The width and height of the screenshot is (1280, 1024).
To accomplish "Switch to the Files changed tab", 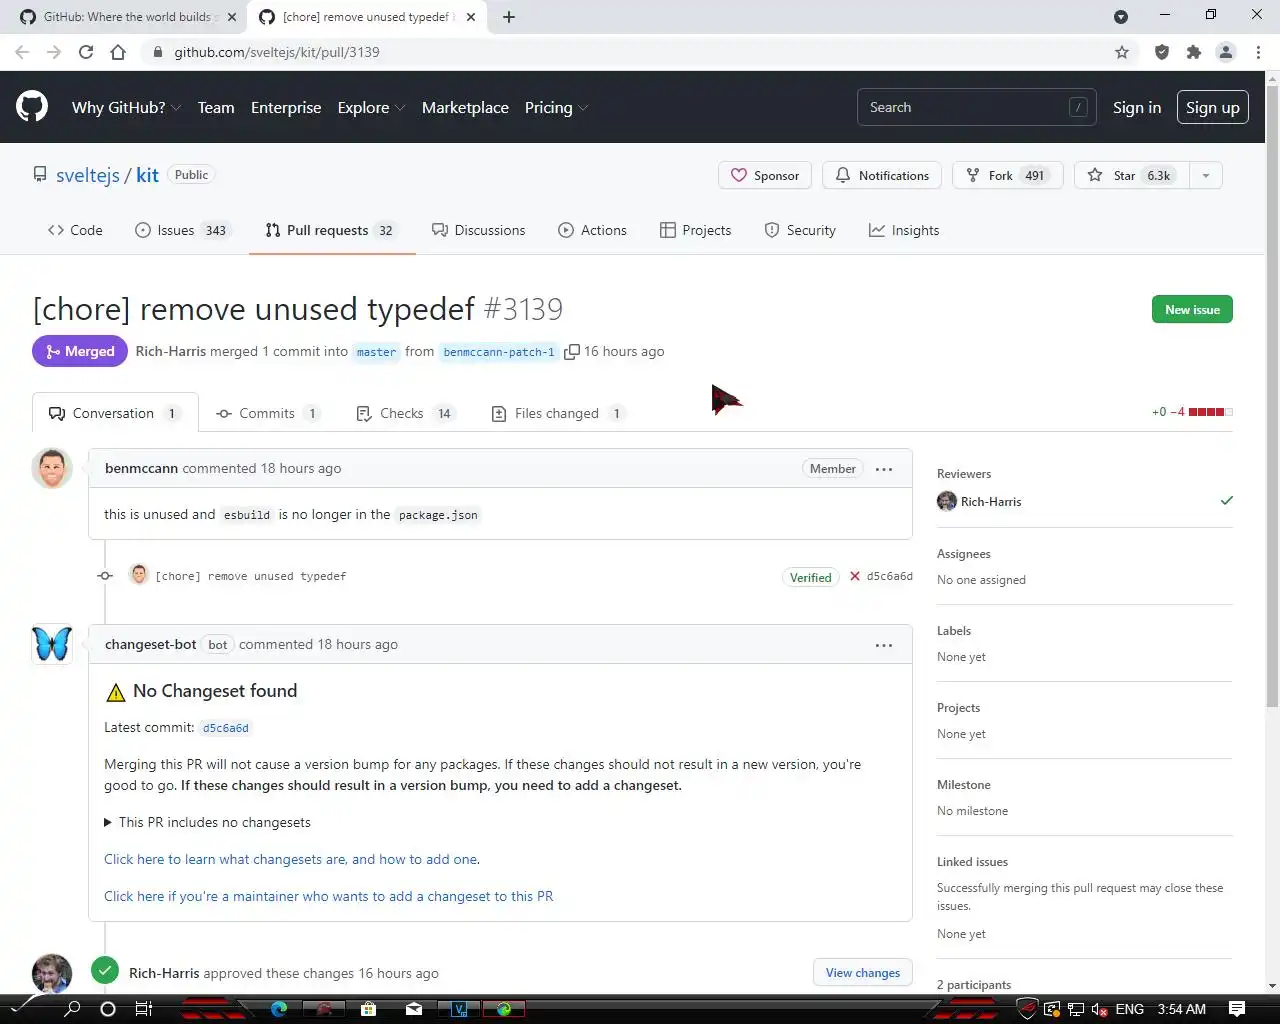I will 558,413.
